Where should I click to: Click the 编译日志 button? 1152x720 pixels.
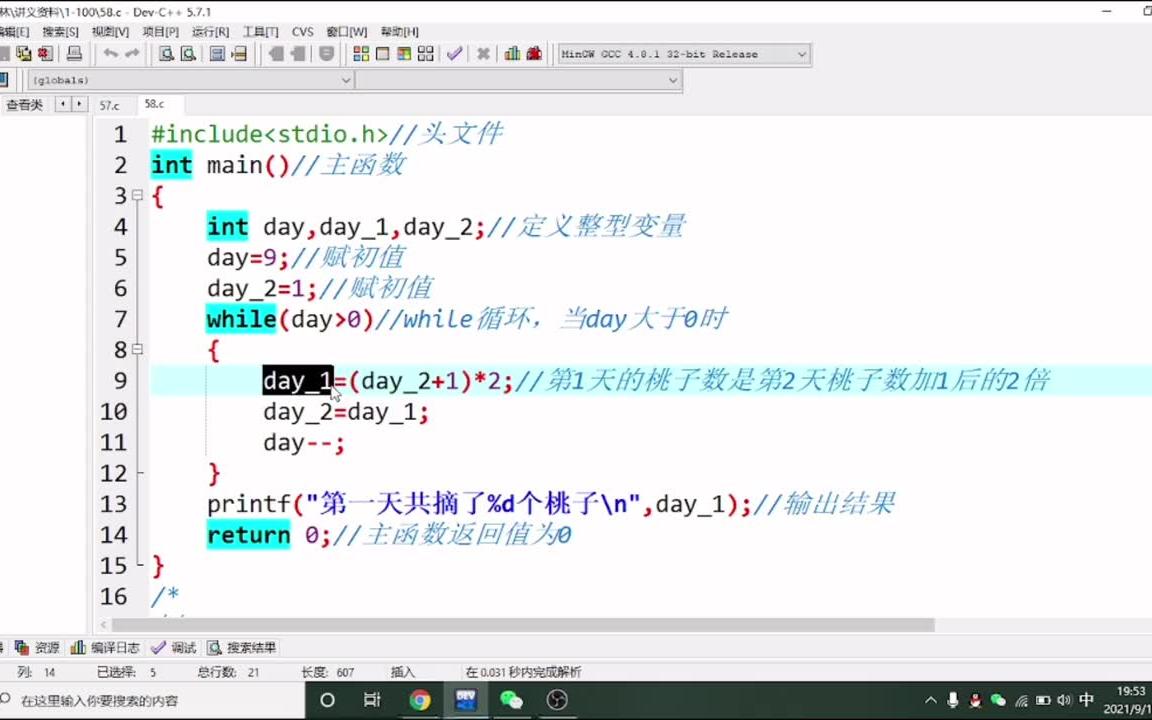(x=113, y=647)
